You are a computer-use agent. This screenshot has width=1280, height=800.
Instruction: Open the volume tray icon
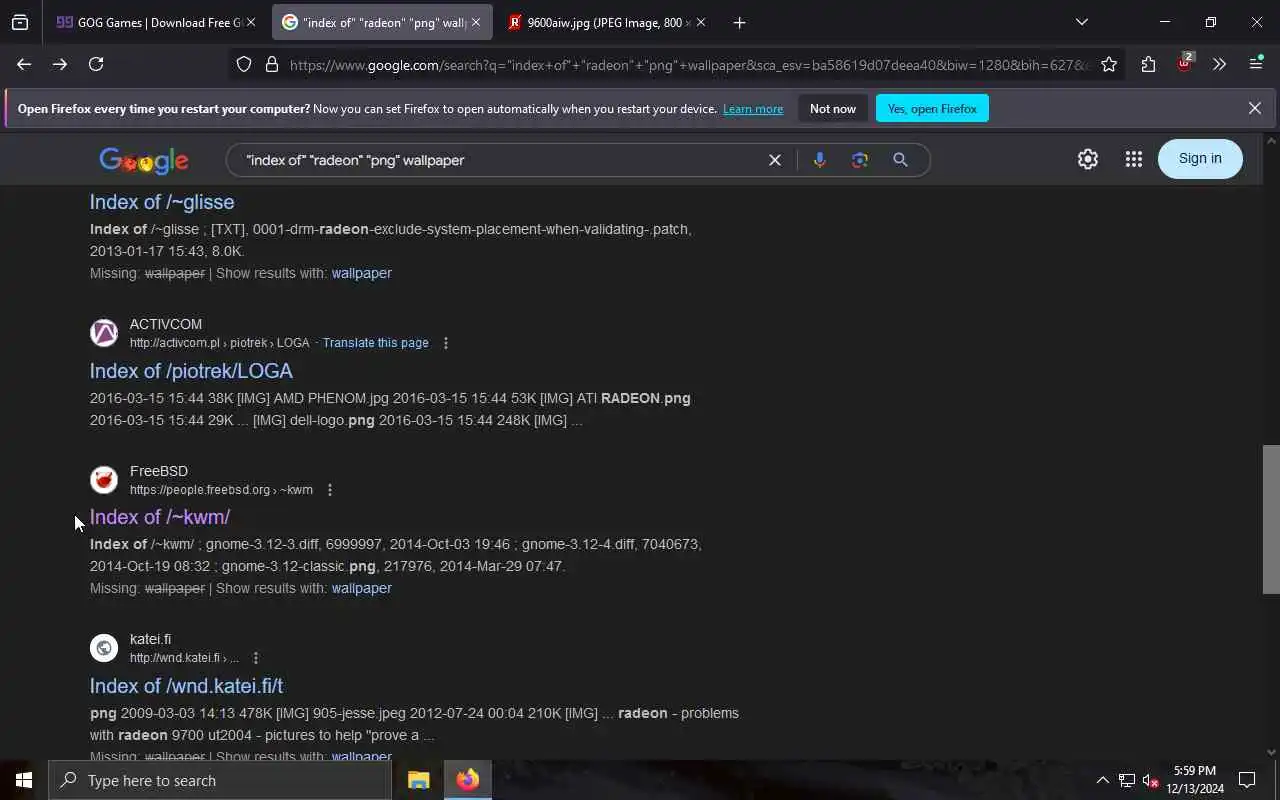(1150, 780)
